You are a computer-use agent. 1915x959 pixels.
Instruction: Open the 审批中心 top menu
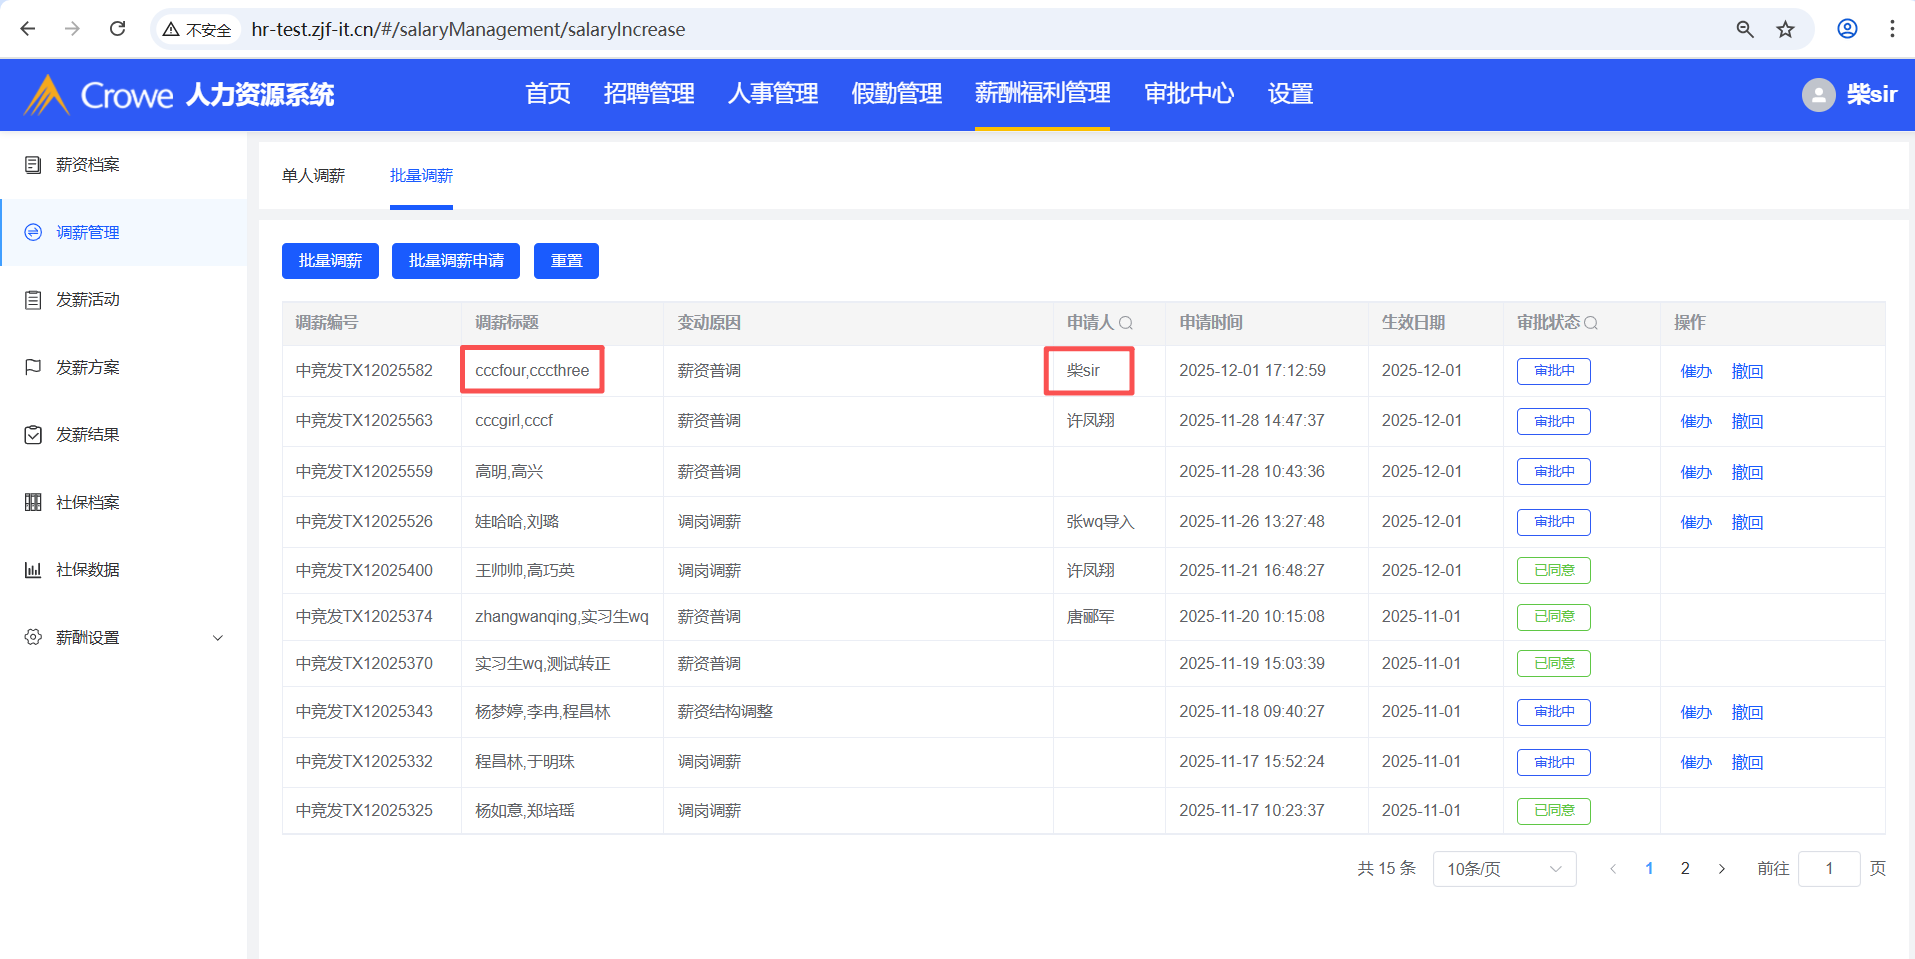point(1188,94)
